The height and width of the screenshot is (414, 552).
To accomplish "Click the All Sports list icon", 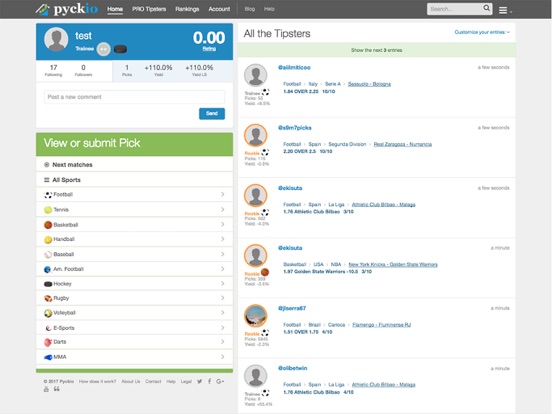I will click(x=46, y=180).
